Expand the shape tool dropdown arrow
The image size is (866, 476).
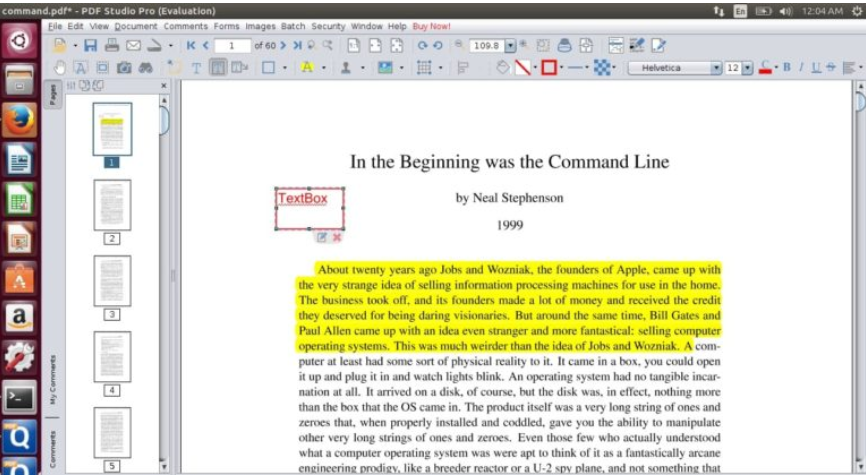tap(284, 68)
